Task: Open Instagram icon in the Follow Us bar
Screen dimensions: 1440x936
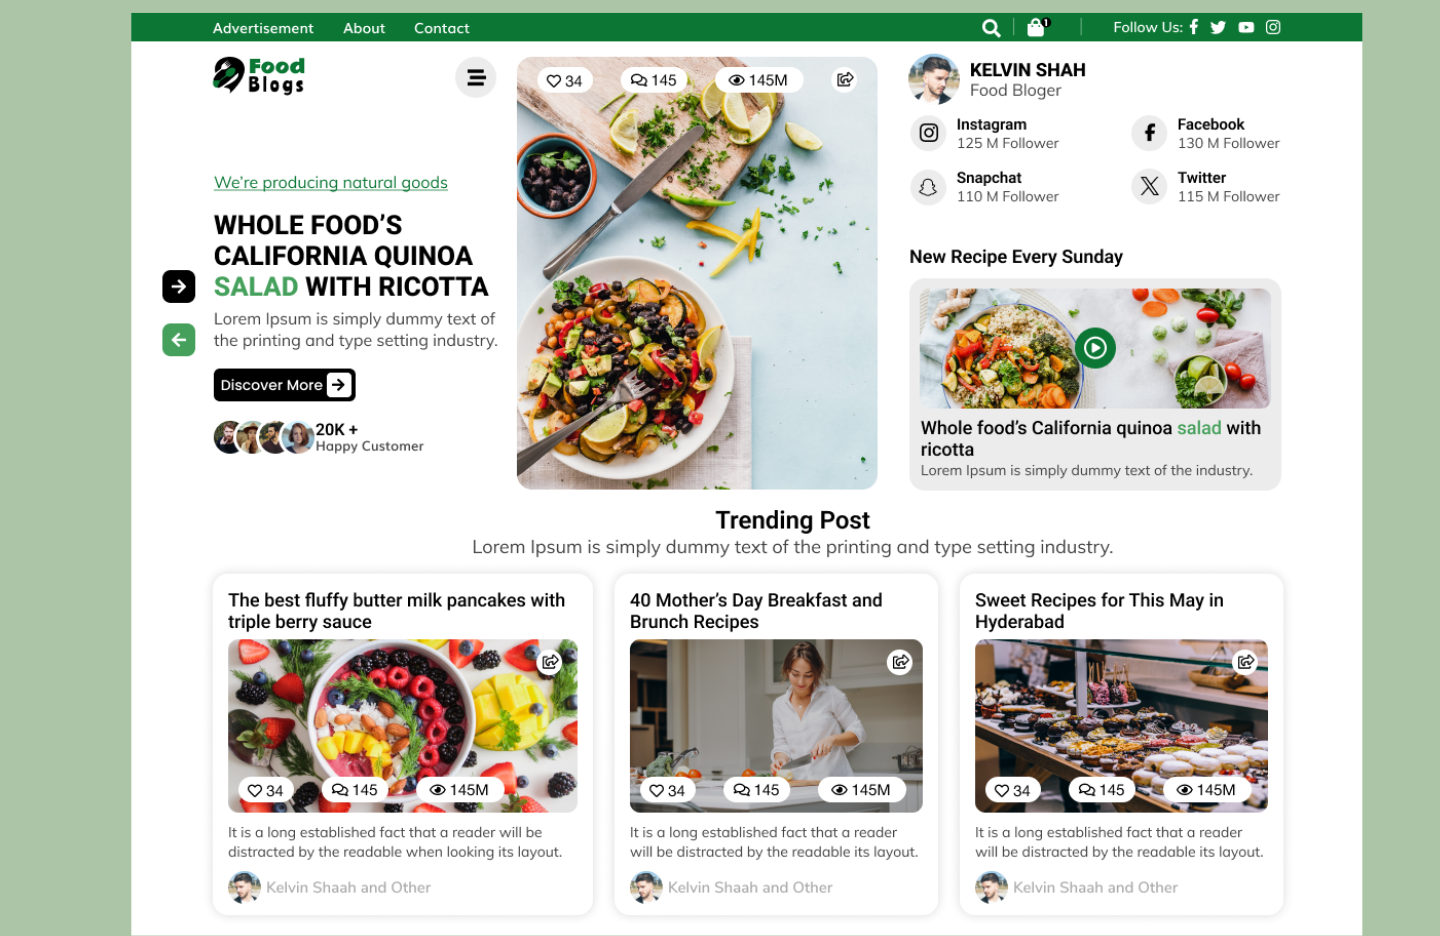Action: [x=1273, y=27]
